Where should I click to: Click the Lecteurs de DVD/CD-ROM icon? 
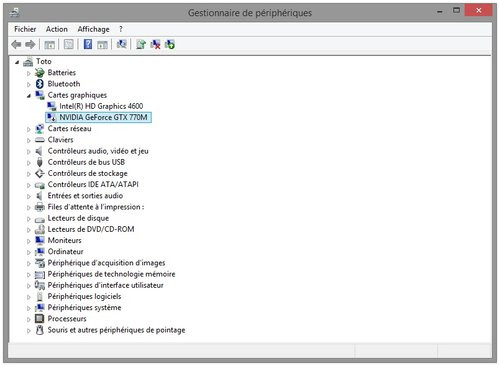[40, 229]
